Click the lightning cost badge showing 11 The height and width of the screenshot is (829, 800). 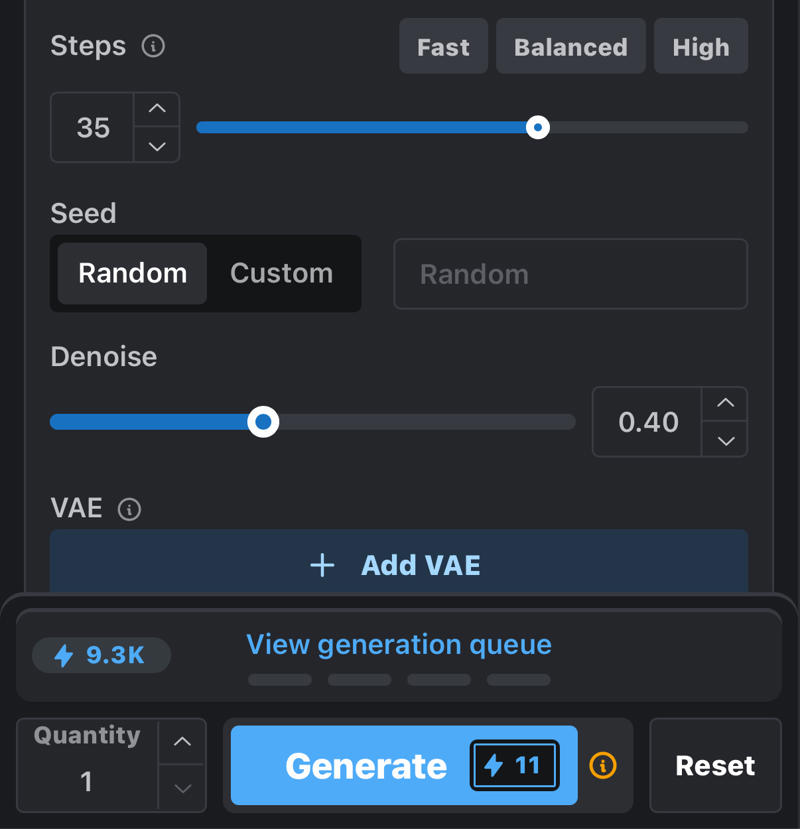[514, 765]
